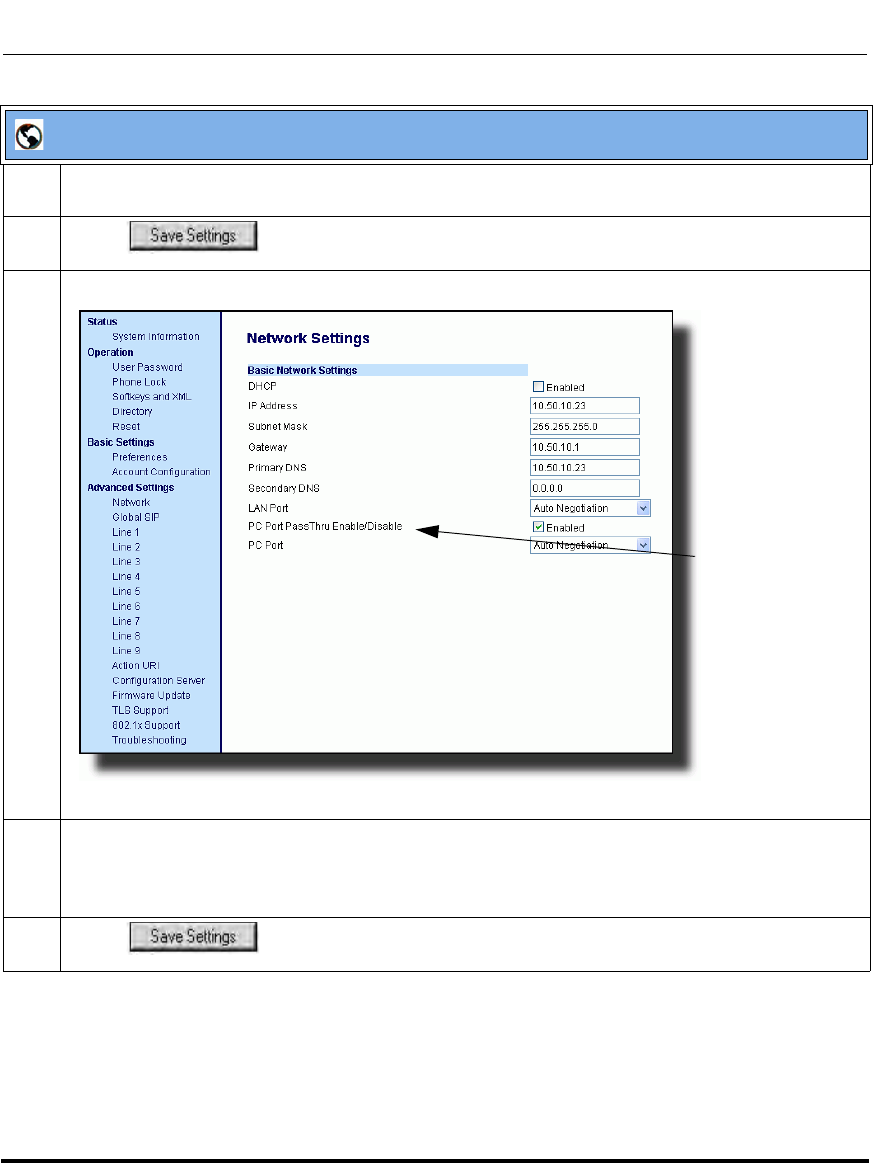
Task: Select Line 2 in the sidebar
Action: point(126,547)
